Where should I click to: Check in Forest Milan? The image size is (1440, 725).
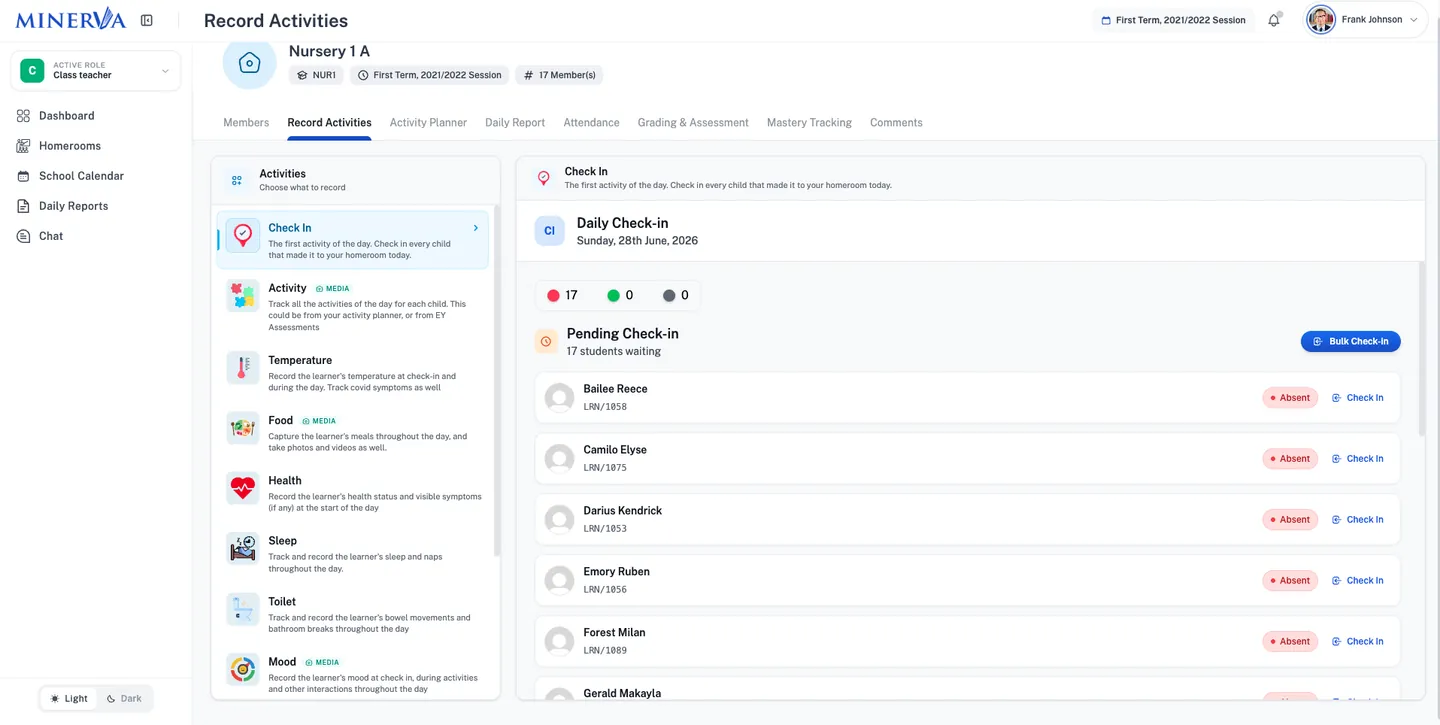coord(1357,641)
